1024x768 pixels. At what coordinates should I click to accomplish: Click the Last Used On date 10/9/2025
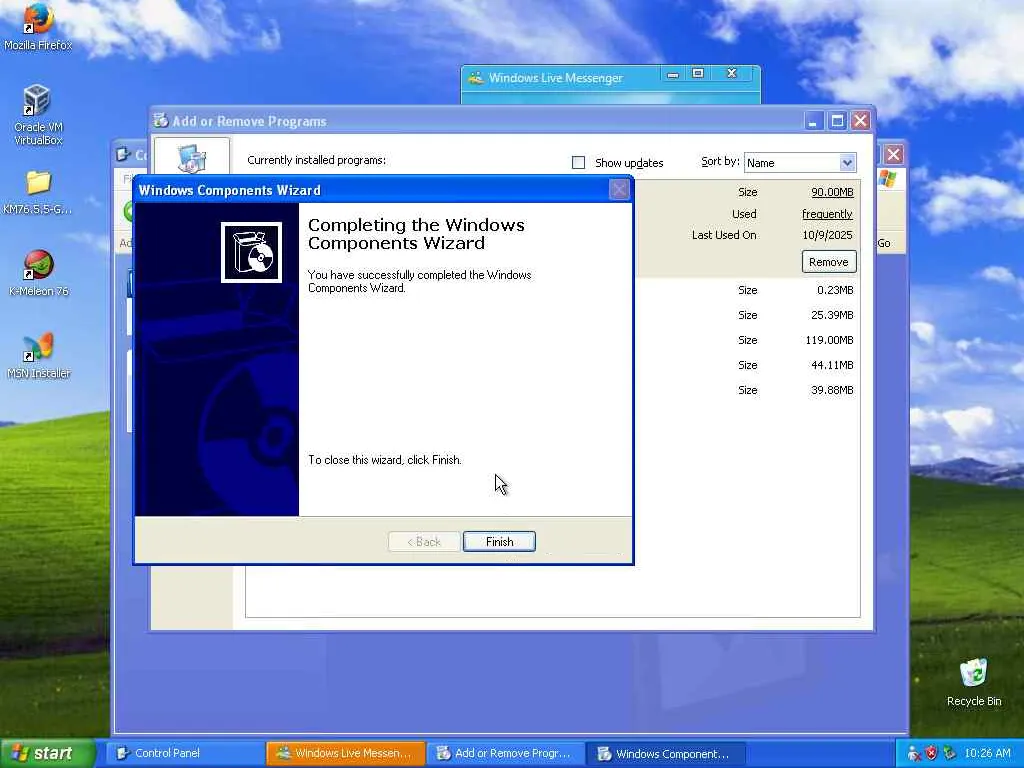click(827, 235)
